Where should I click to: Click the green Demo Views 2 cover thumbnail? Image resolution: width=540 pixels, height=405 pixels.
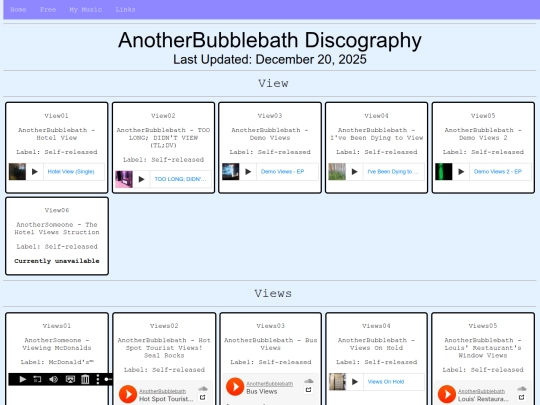[444, 172]
